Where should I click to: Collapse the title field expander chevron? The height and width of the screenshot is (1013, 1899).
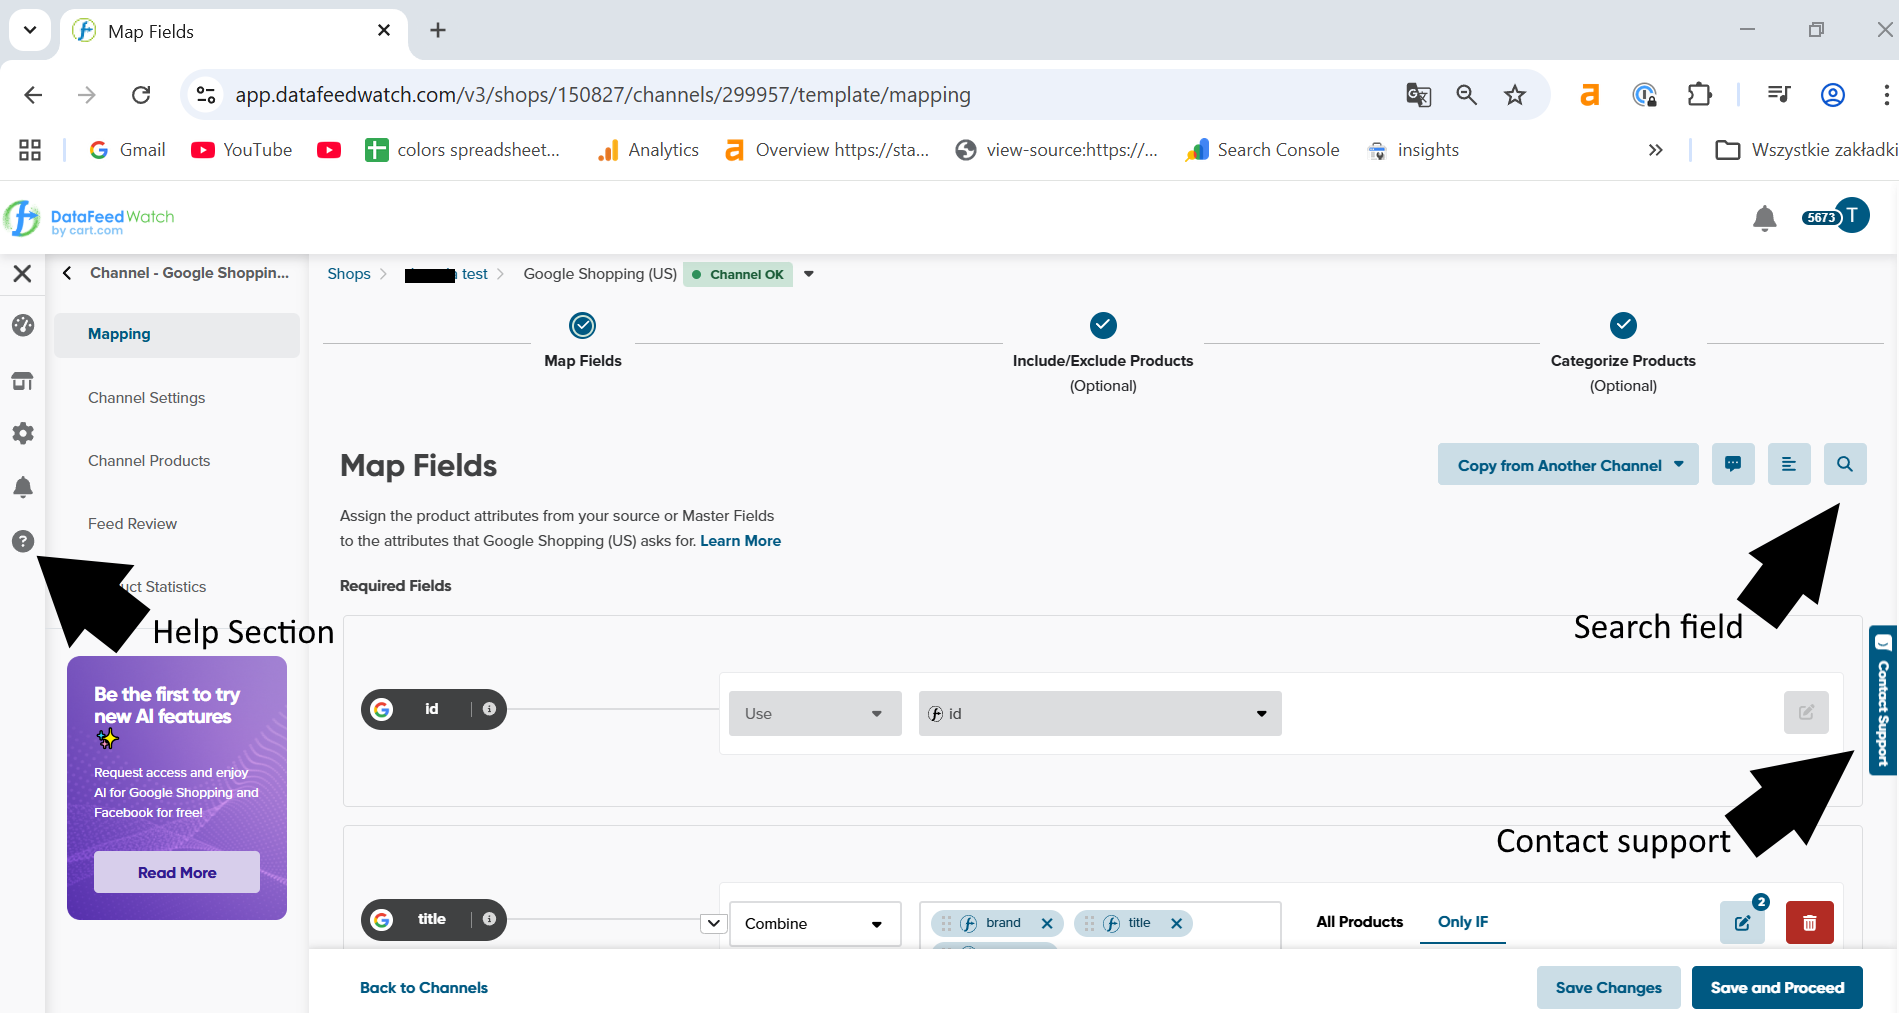pos(713,923)
